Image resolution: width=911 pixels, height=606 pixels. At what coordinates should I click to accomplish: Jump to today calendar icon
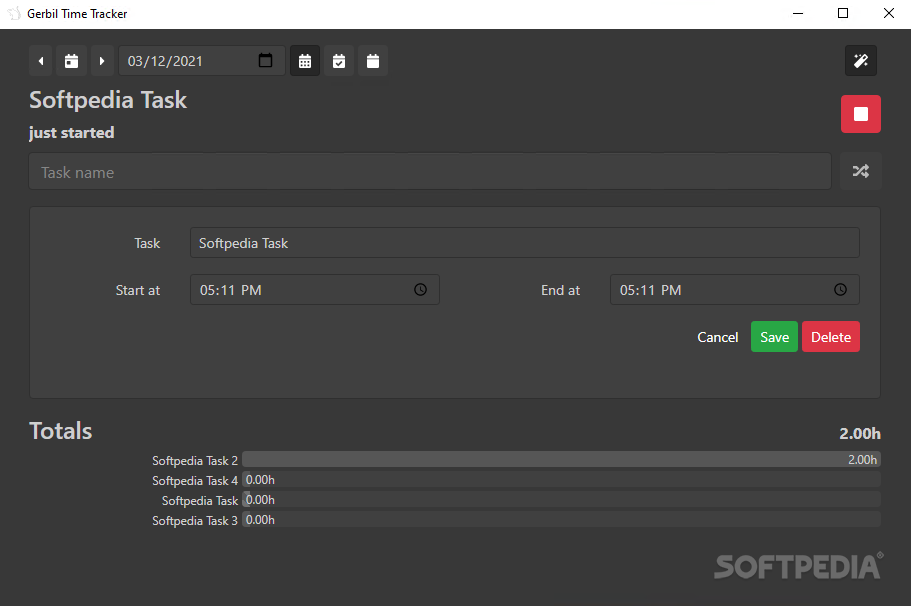coord(71,60)
